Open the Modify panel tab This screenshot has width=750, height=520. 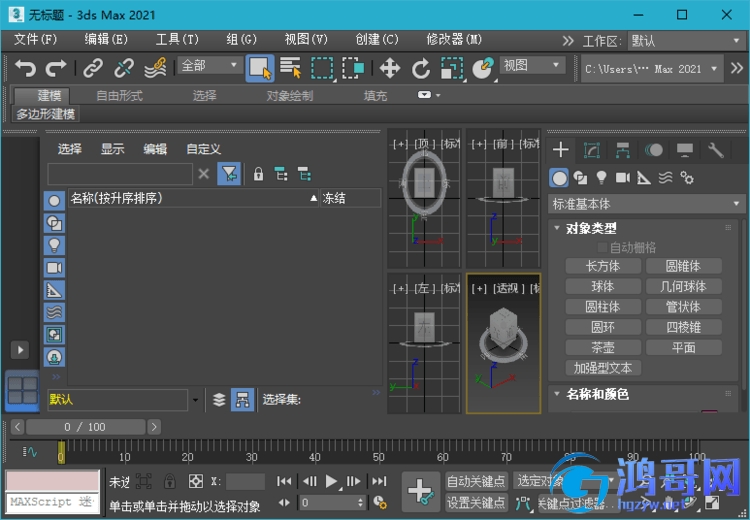(x=592, y=150)
